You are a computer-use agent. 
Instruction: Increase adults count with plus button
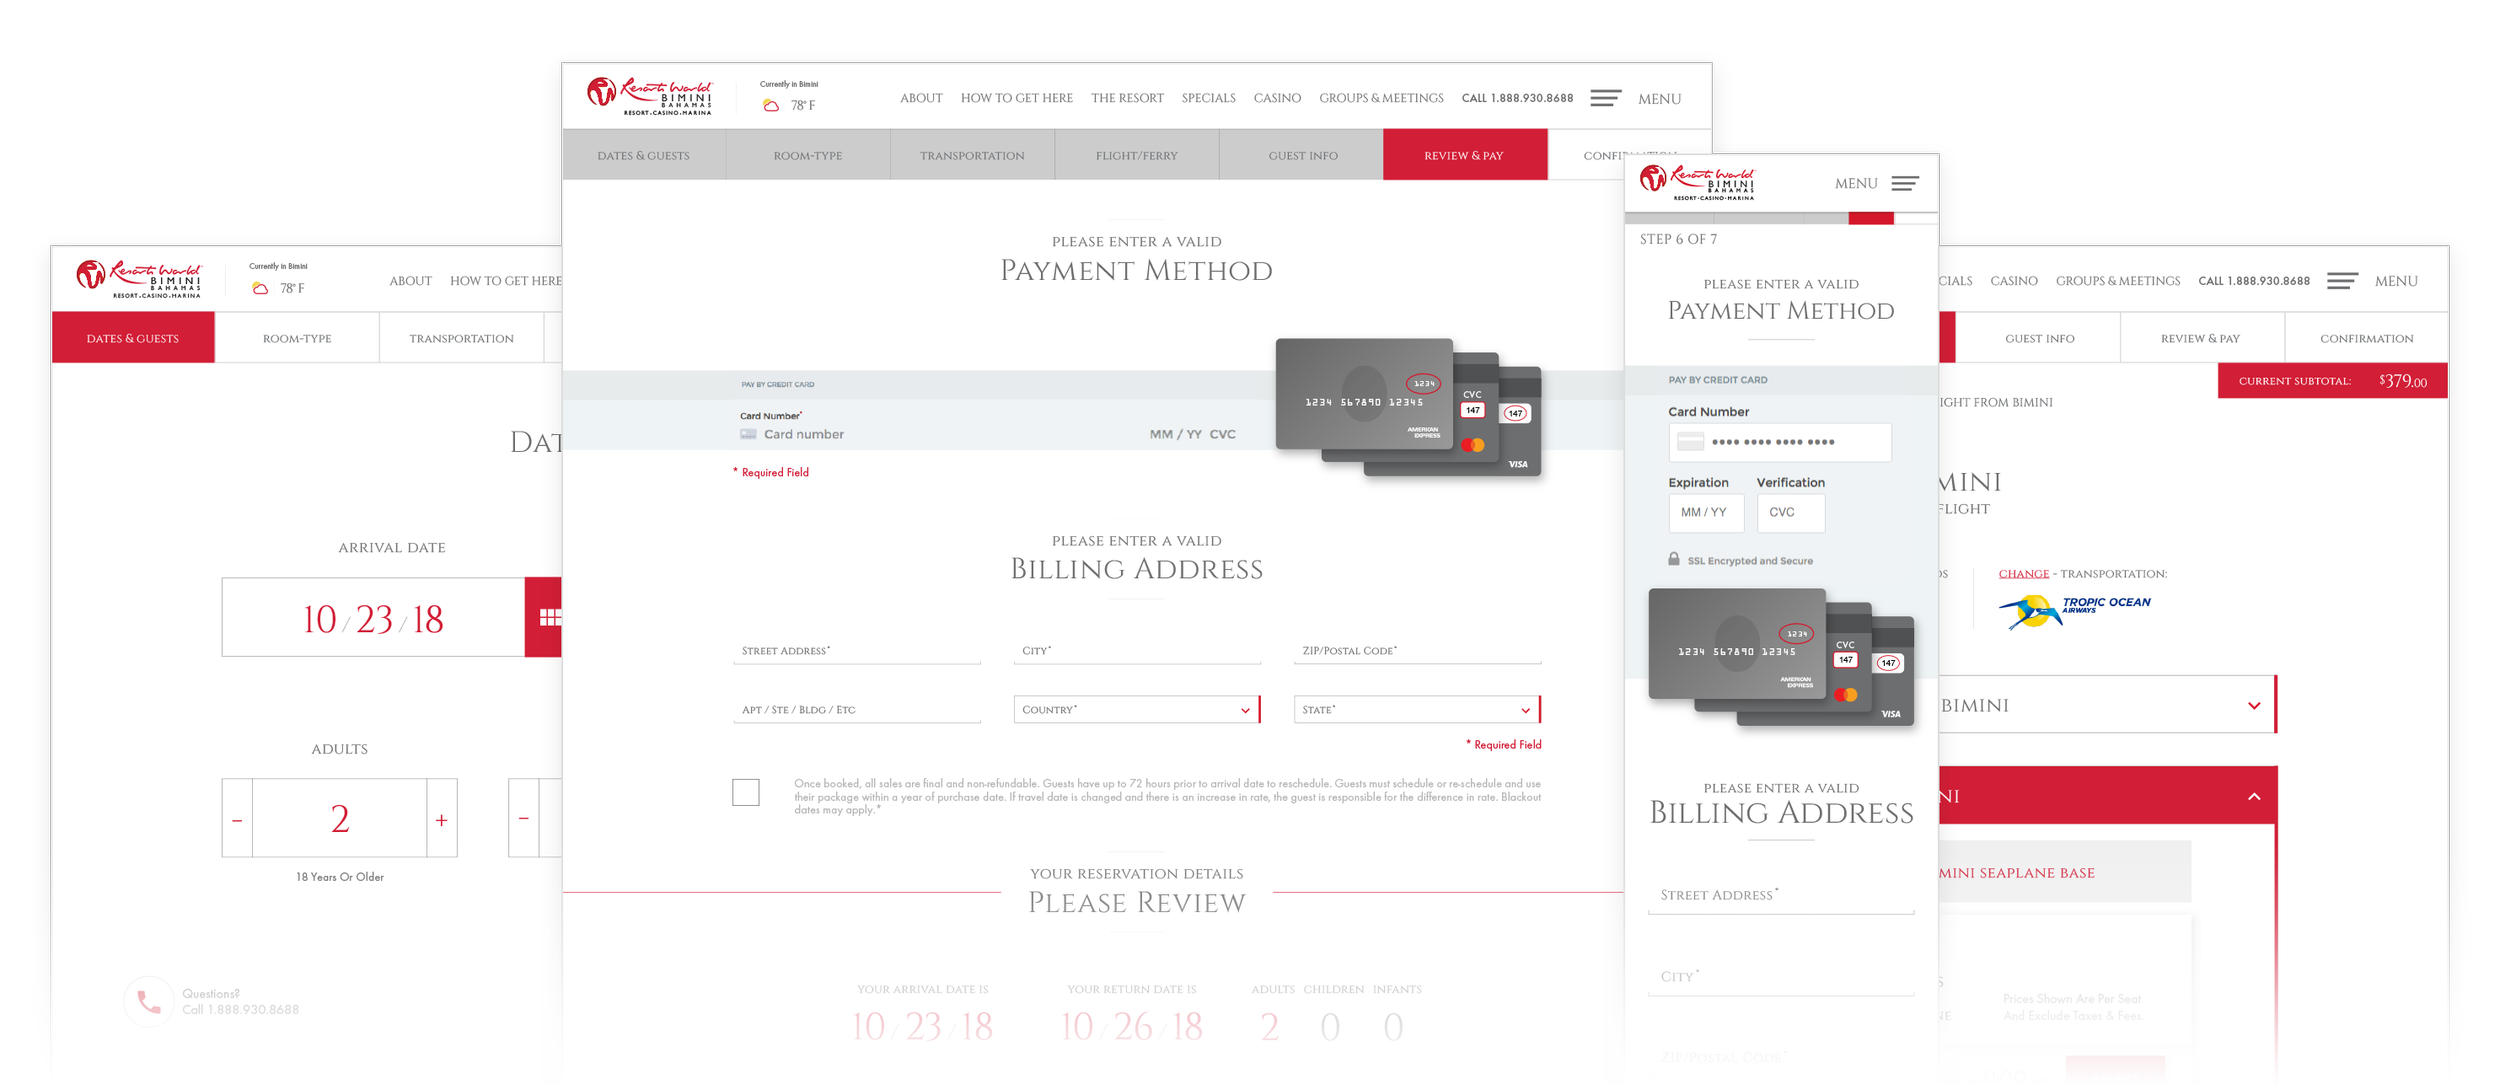(441, 820)
